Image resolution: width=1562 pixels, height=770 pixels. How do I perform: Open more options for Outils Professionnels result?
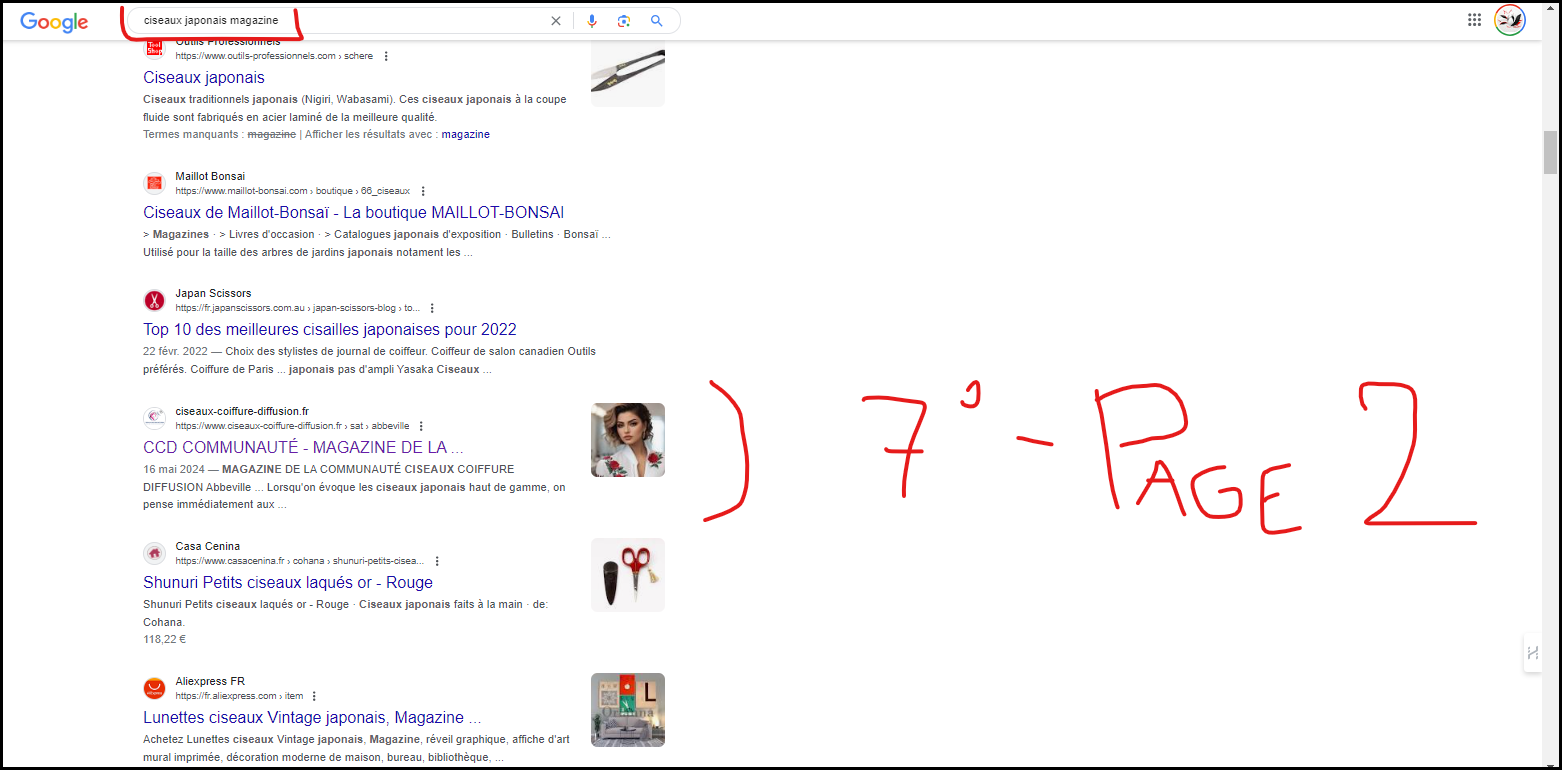[386, 56]
